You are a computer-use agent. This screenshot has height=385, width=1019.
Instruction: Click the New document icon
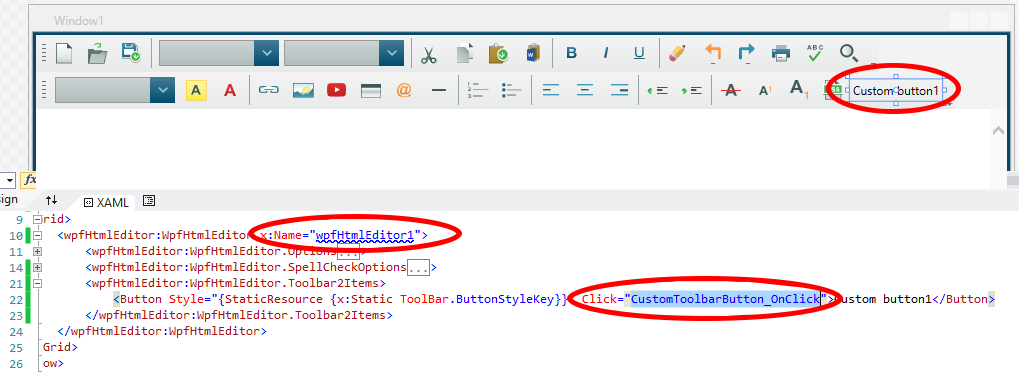pos(64,53)
